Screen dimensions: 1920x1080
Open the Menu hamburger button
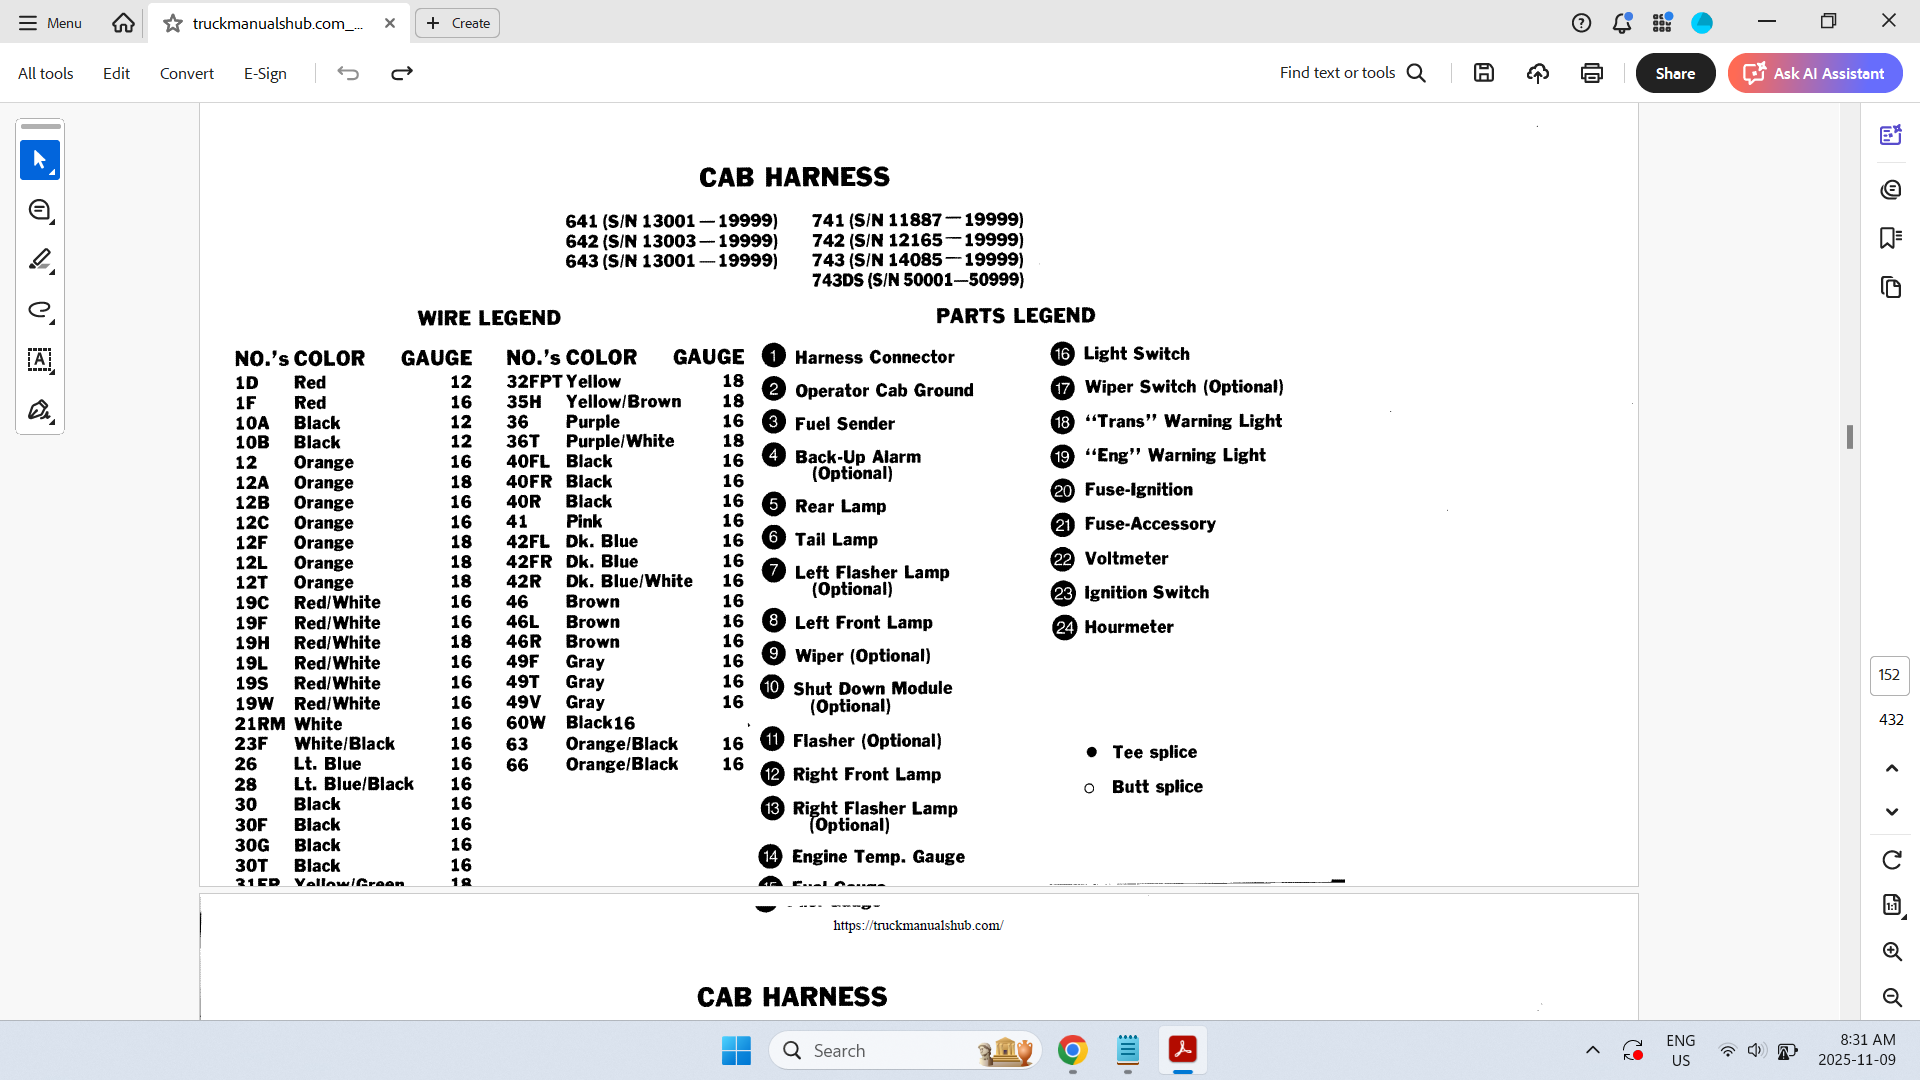pos(50,23)
